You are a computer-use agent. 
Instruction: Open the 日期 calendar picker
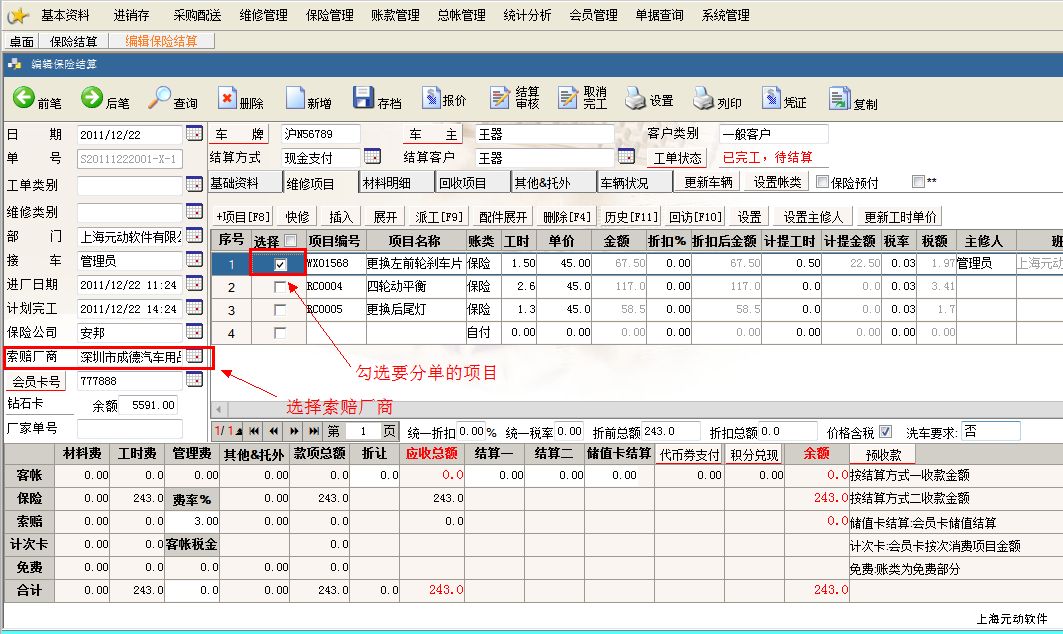point(195,133)
